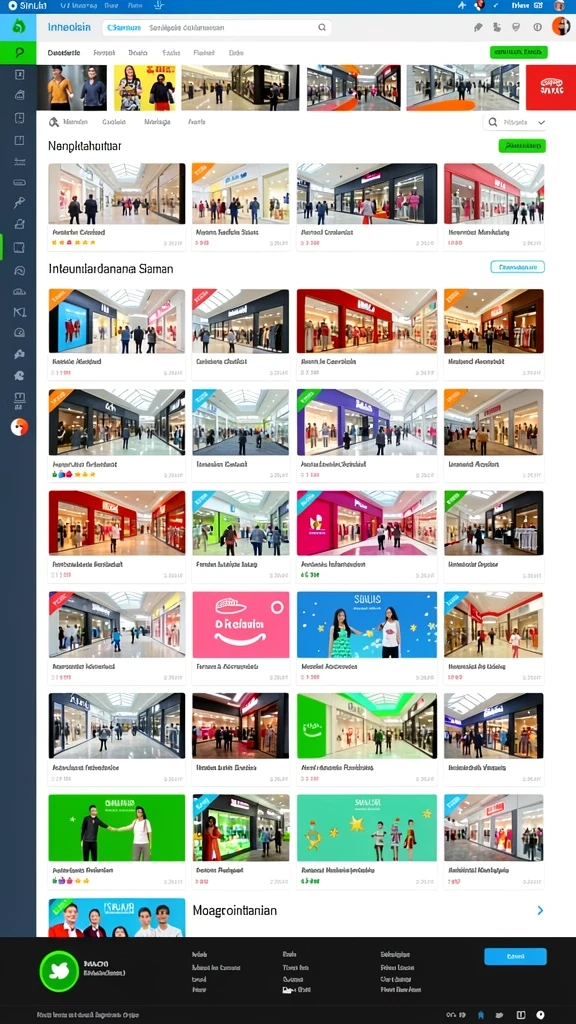Image resolution: width=576 pixels, height=1024 pixels.
Task: Click the small user avatar in the top blue bar
Action: 559,5
